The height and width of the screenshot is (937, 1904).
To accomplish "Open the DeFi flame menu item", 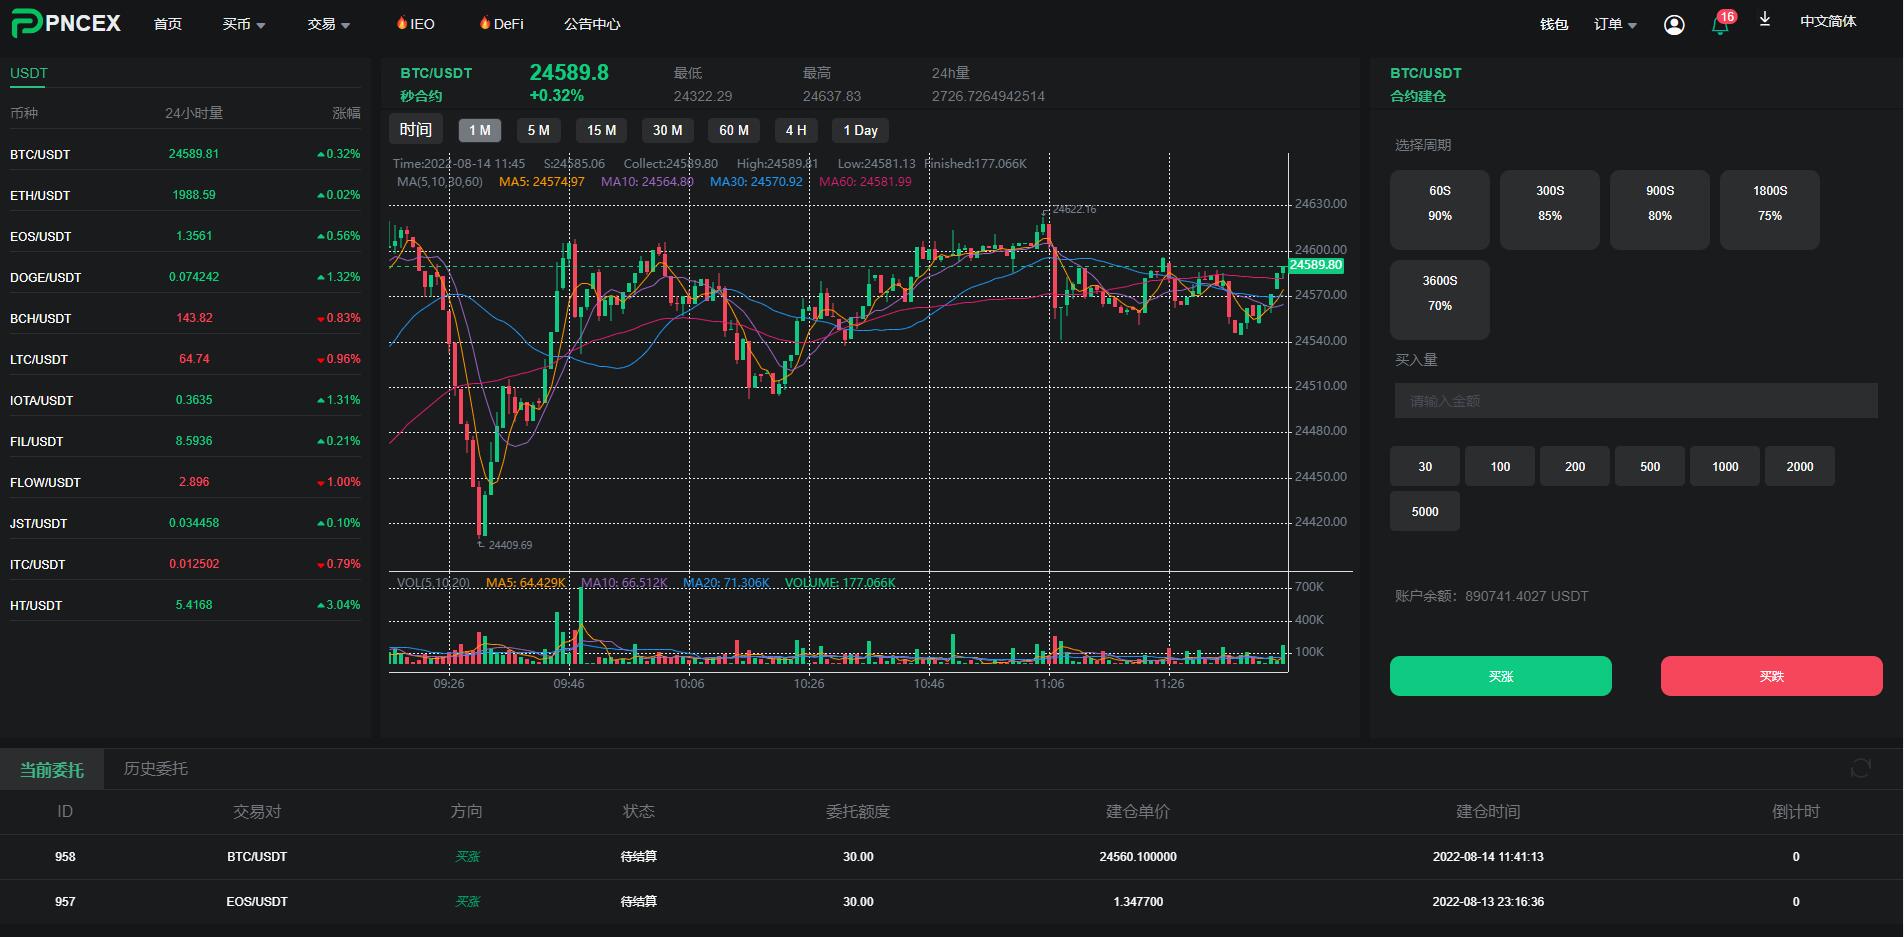I will pos(501,24).
